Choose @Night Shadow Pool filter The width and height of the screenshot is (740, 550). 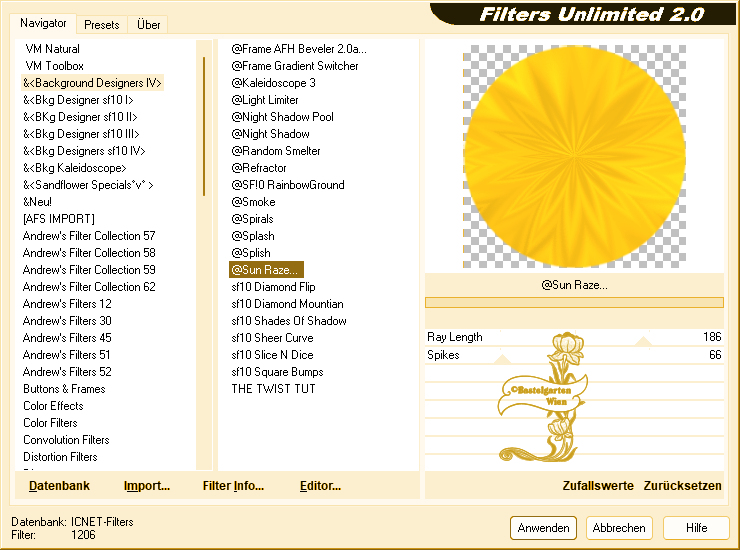(x=282, y=117)
